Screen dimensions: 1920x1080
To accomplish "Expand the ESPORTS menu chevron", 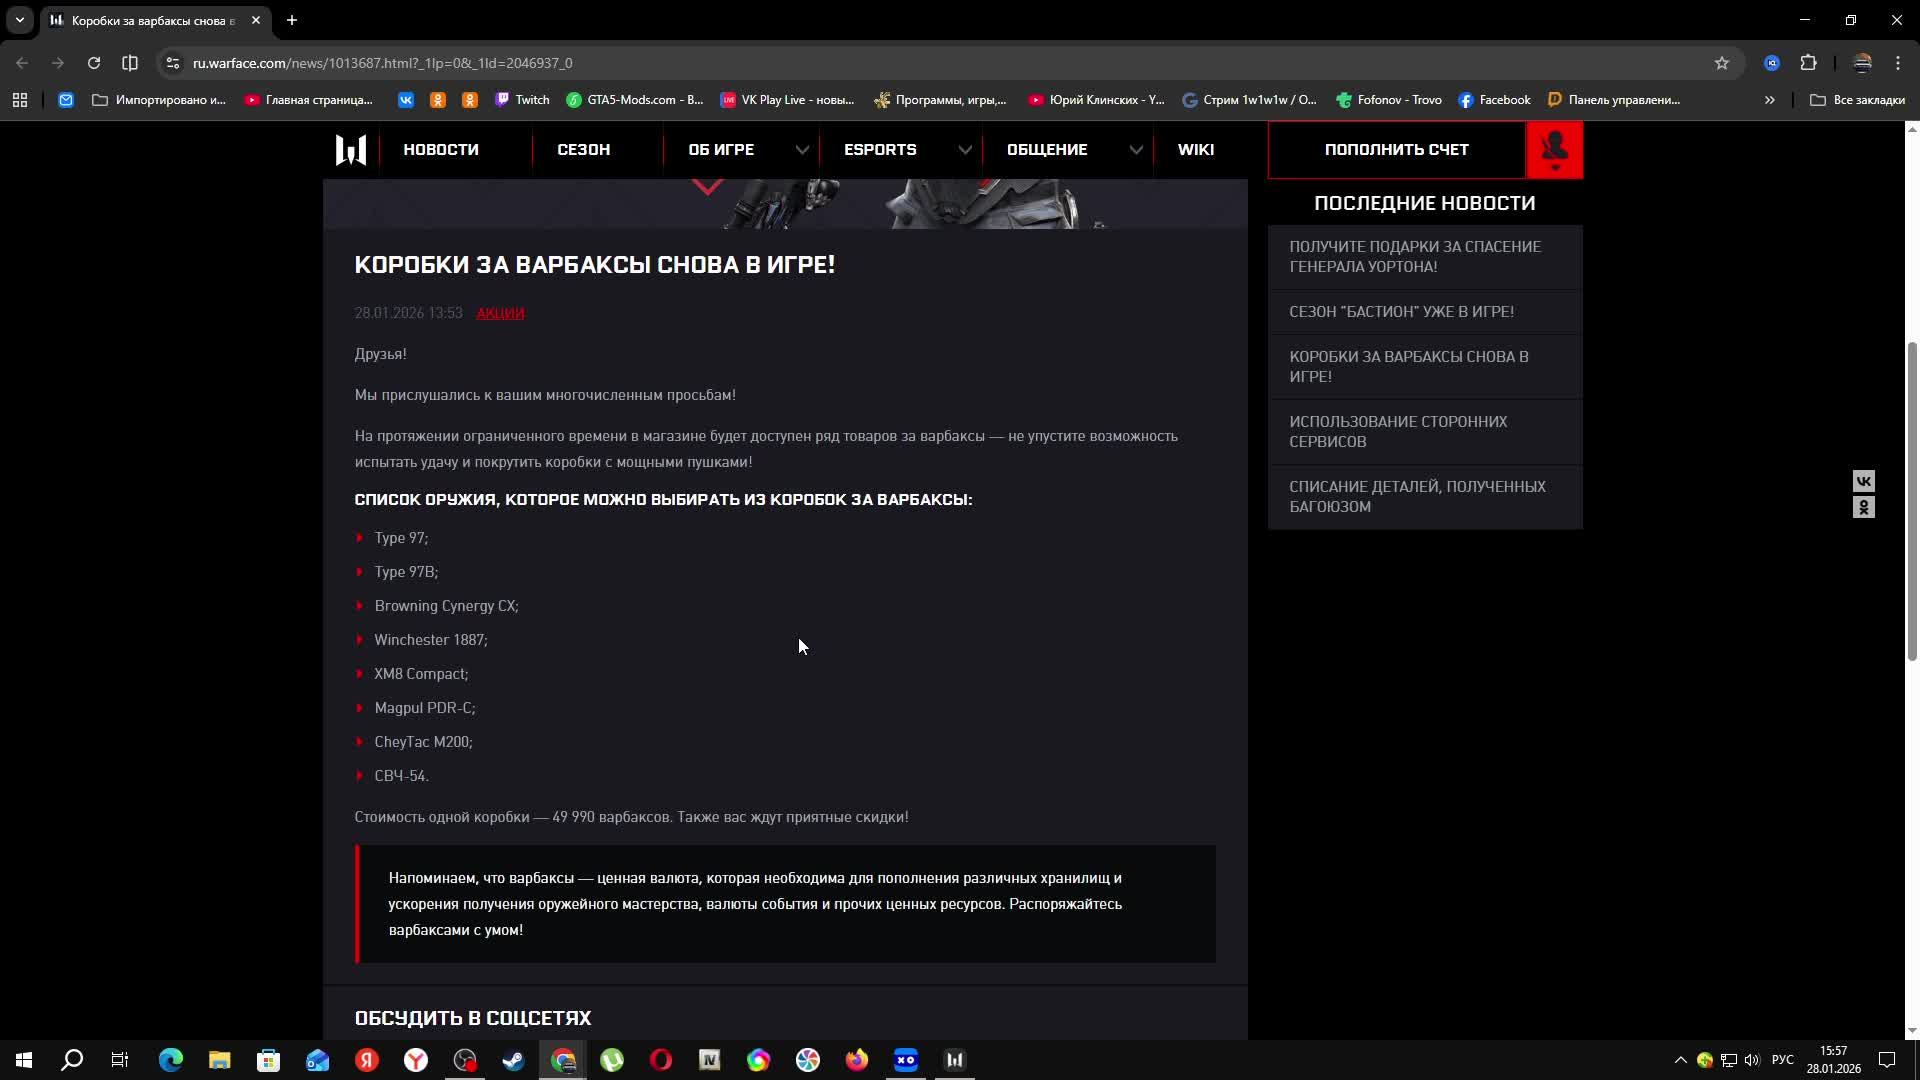I will 964,150.
